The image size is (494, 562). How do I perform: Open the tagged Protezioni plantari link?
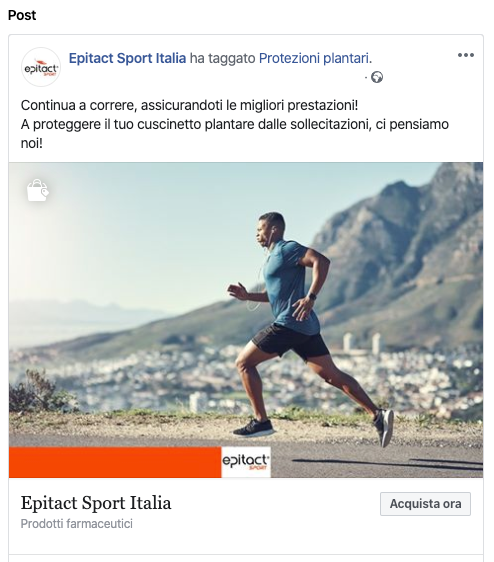click(315, 58)
